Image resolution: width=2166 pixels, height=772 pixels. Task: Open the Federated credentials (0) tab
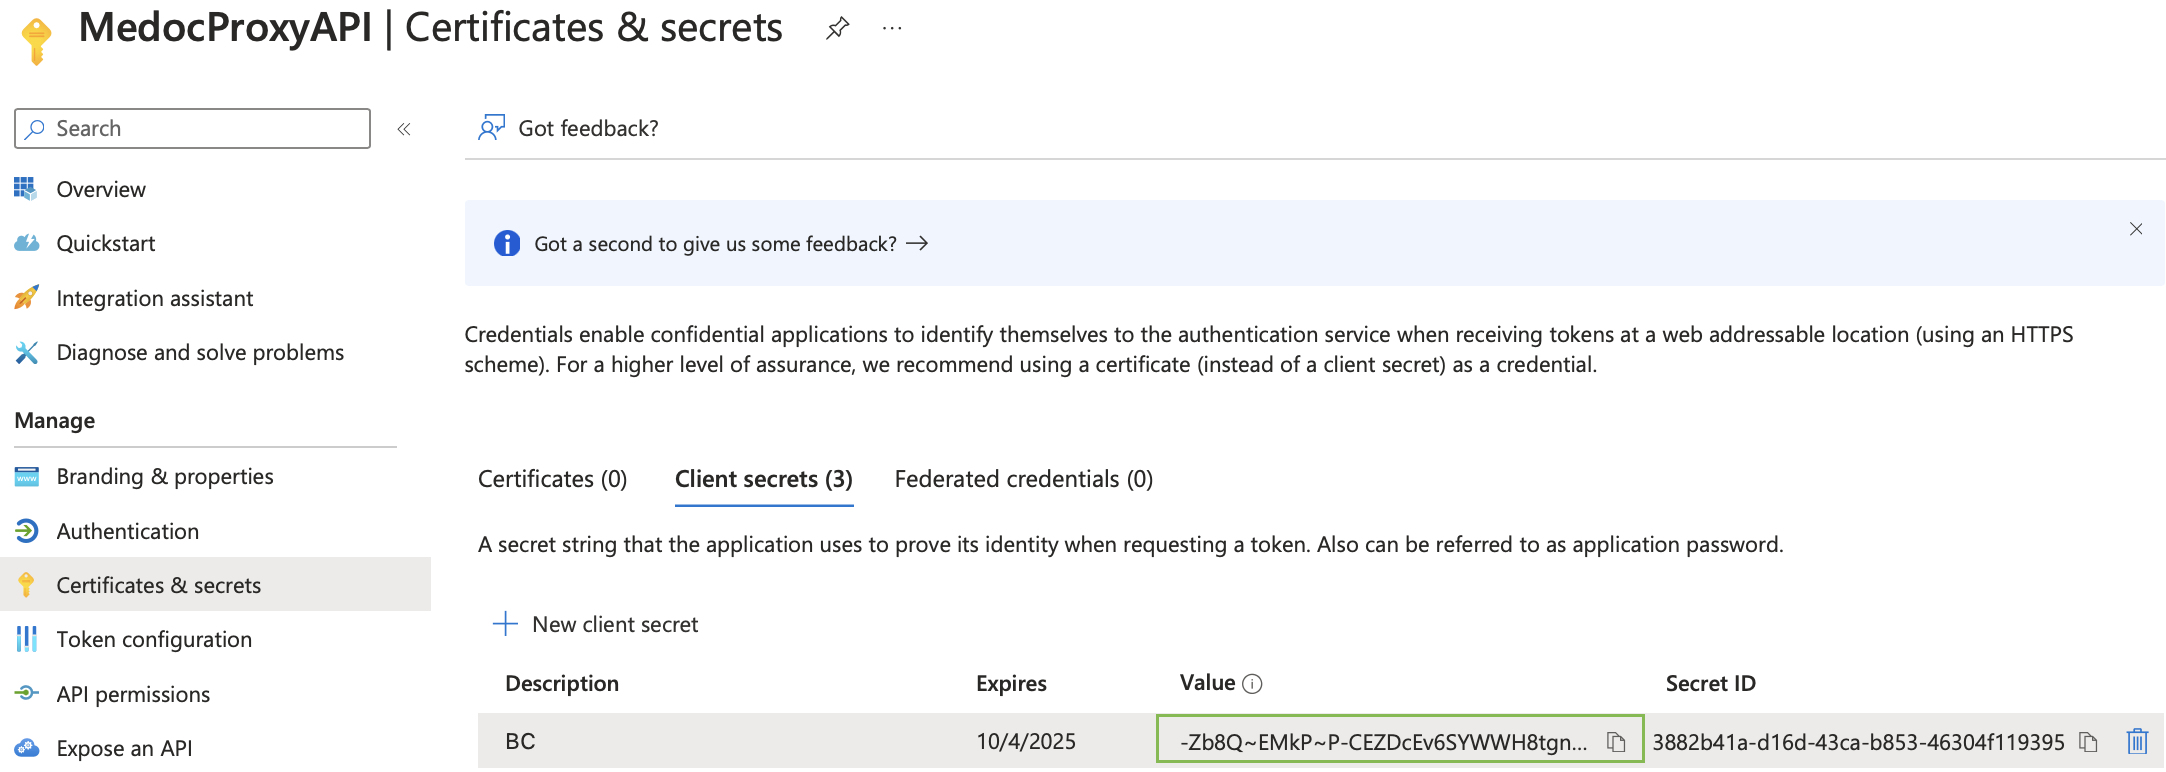click(x=1023, y=480)
